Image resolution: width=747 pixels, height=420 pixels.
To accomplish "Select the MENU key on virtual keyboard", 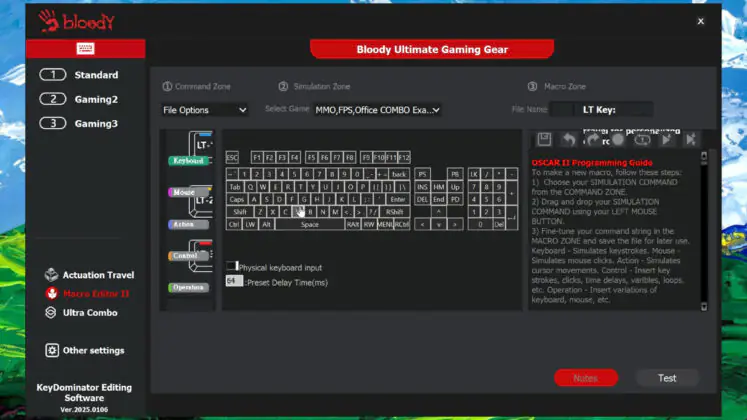I will (x=385, y=224).
